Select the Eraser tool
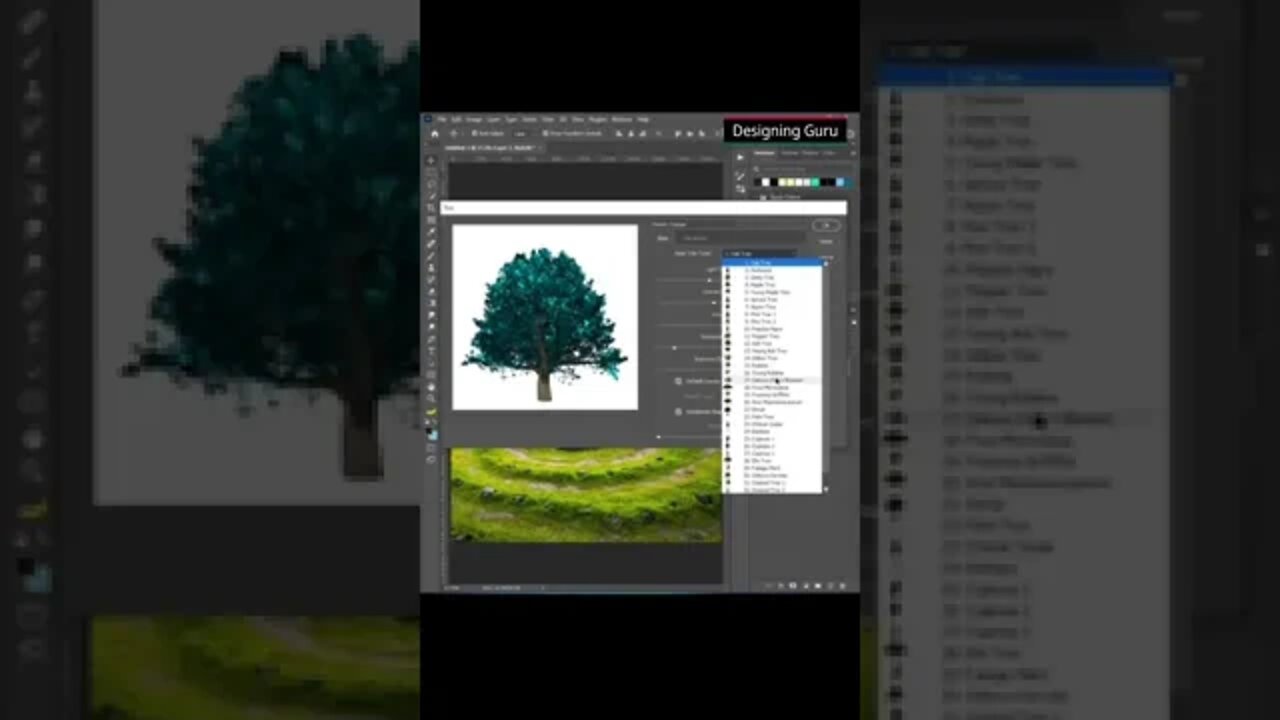 tap(431, 291)
